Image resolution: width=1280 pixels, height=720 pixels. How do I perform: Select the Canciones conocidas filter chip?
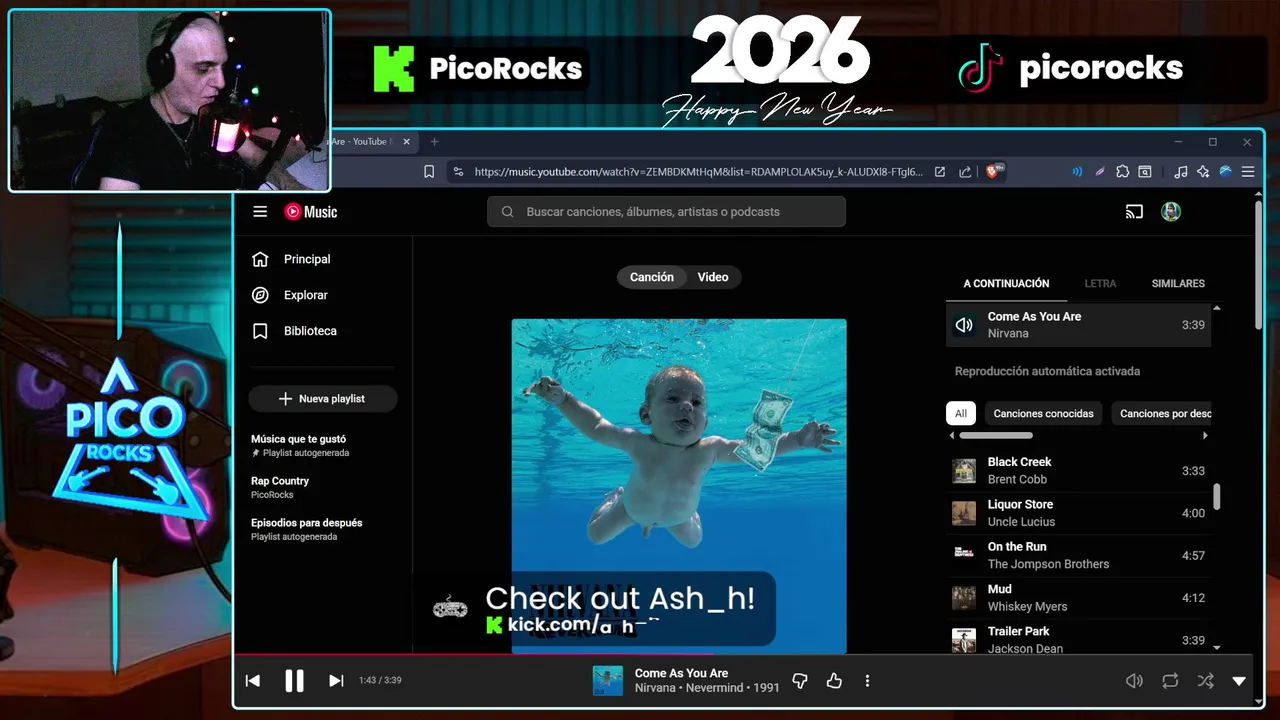coord(1043,413)
